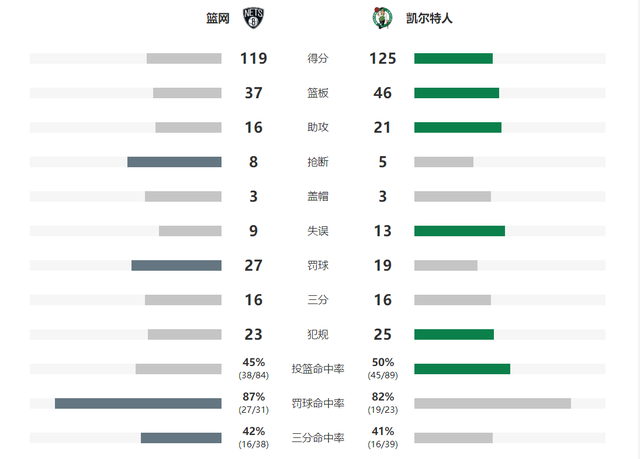This screenshot has height=459, width=640.
Task: Click the 失误 stat label
Action: (318, 231)
